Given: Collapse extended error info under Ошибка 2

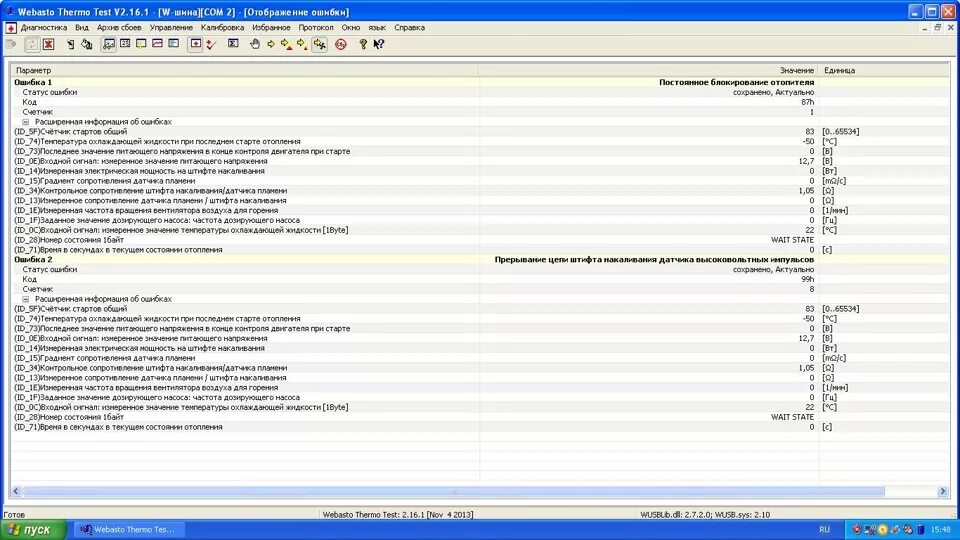Looking at the screenshot, I should click(26, 299).
